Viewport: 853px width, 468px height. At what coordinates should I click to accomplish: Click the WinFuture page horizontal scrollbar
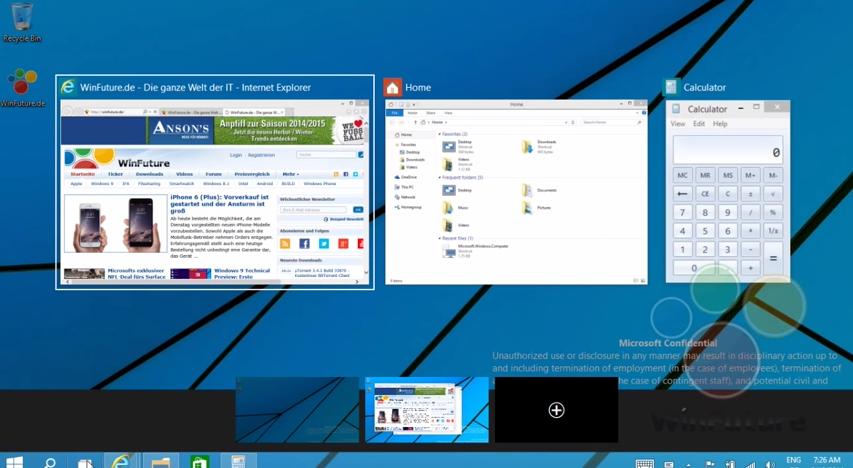212,282
